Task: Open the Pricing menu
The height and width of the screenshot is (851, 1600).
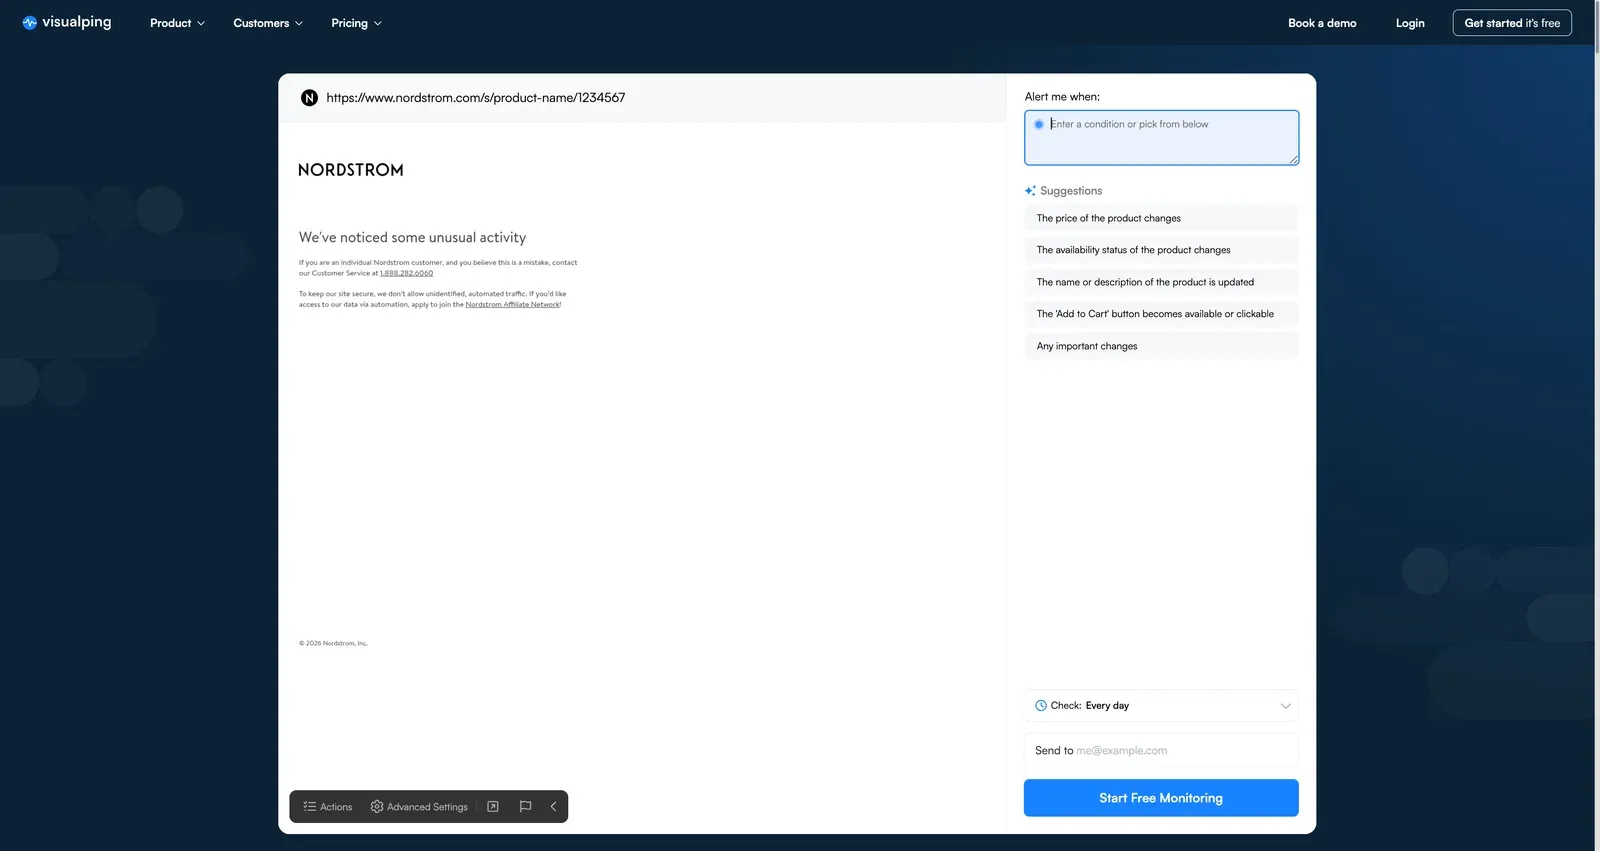Action: [356, 23]
